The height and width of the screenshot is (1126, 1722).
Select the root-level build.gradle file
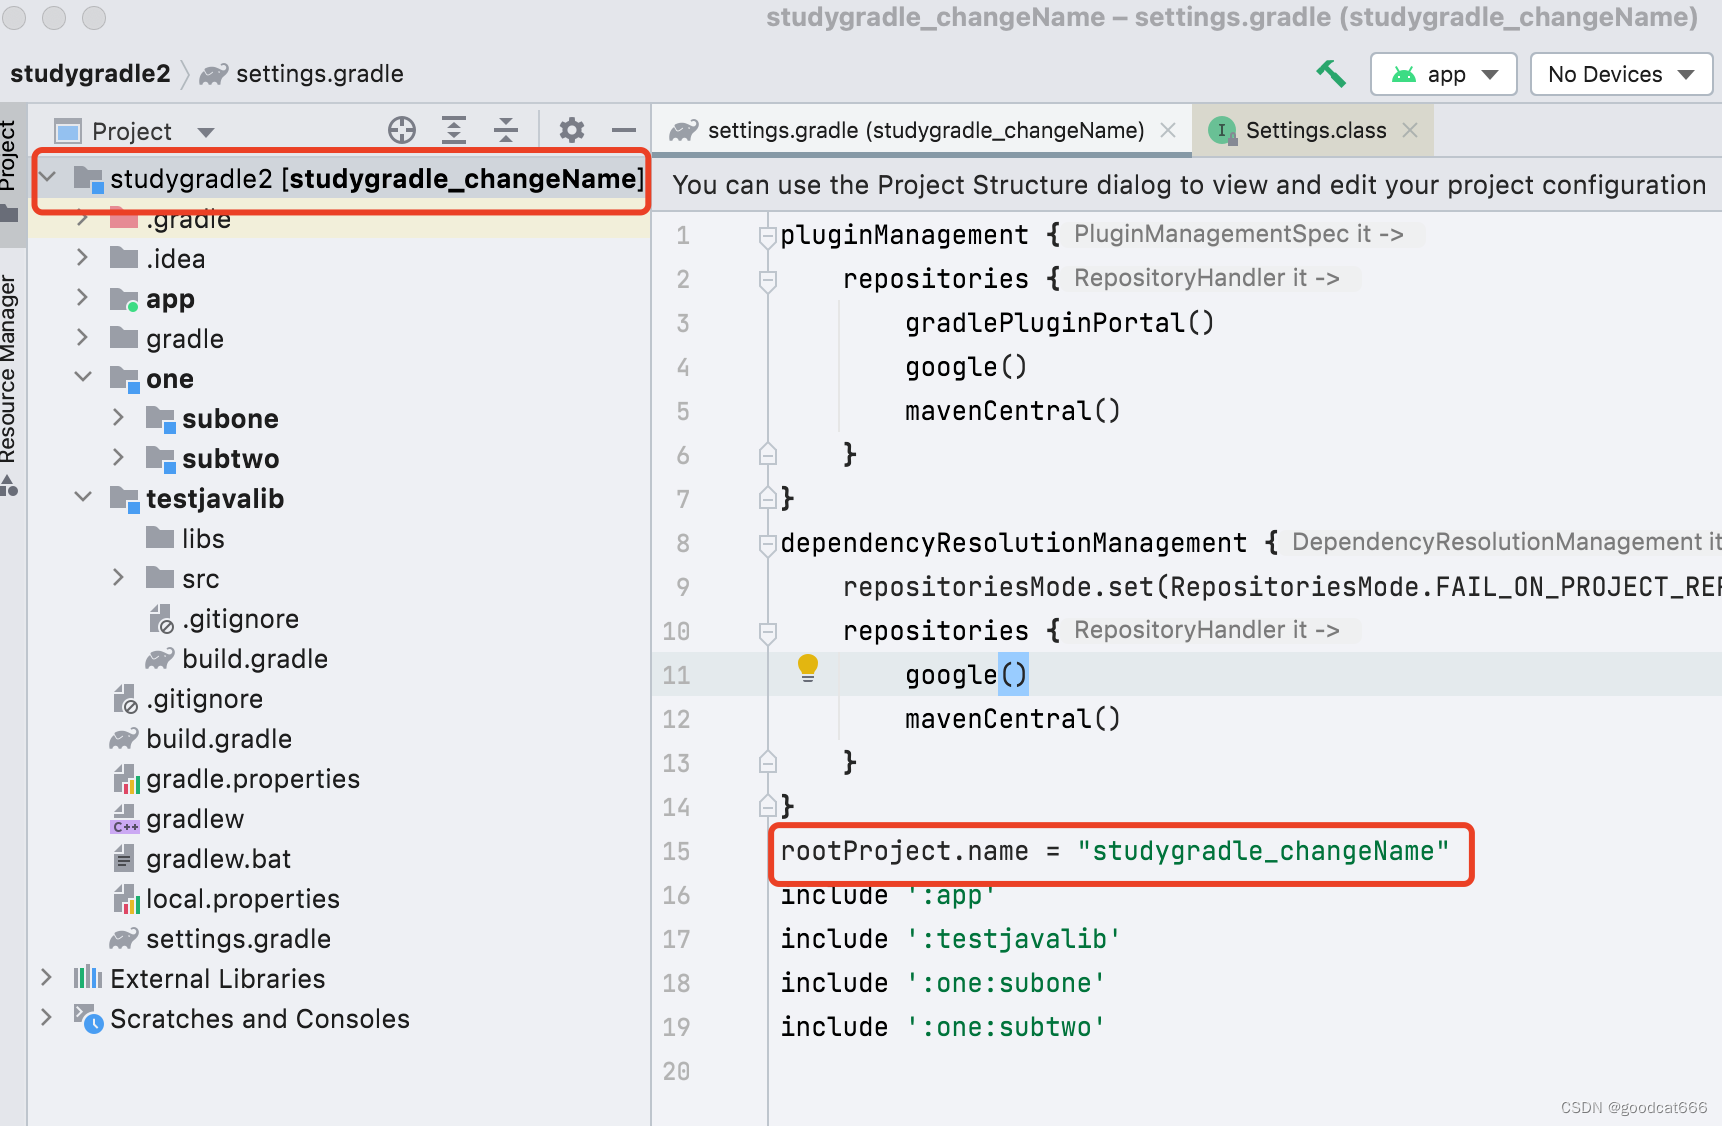[201, 739]
